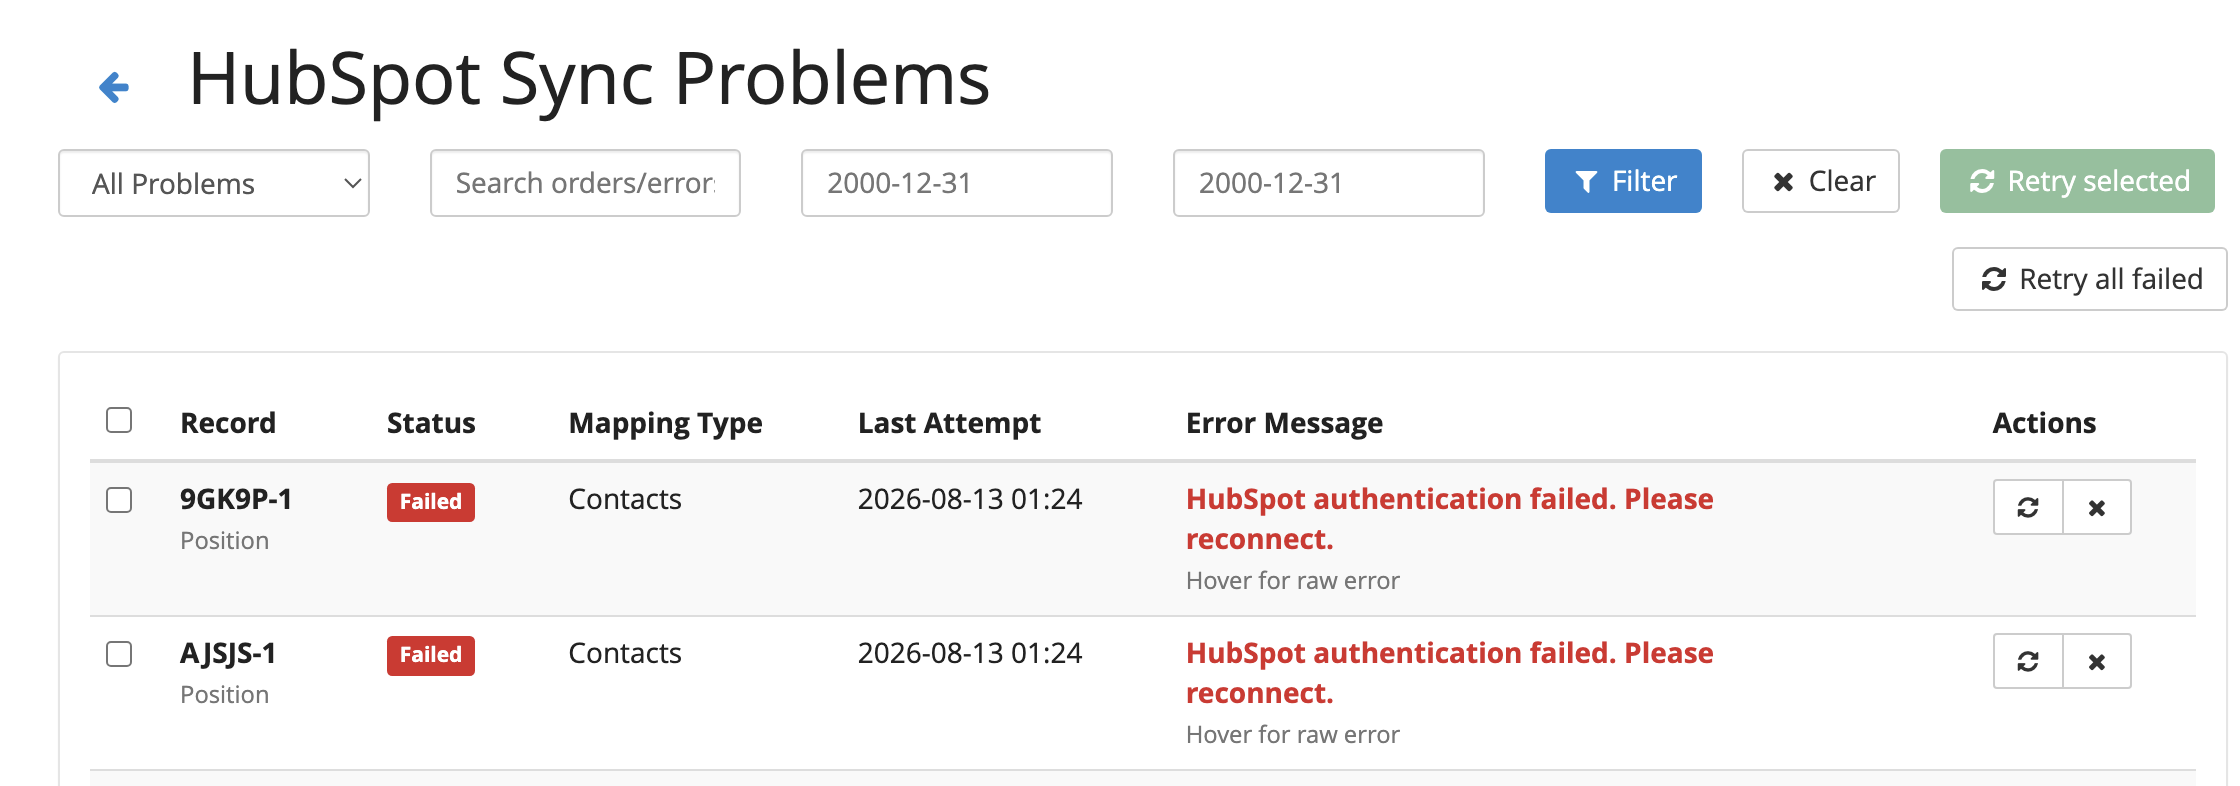Open record link 9GK9P-1
This screenshot has height=786, width=2240.
click(x=236, y=499)
